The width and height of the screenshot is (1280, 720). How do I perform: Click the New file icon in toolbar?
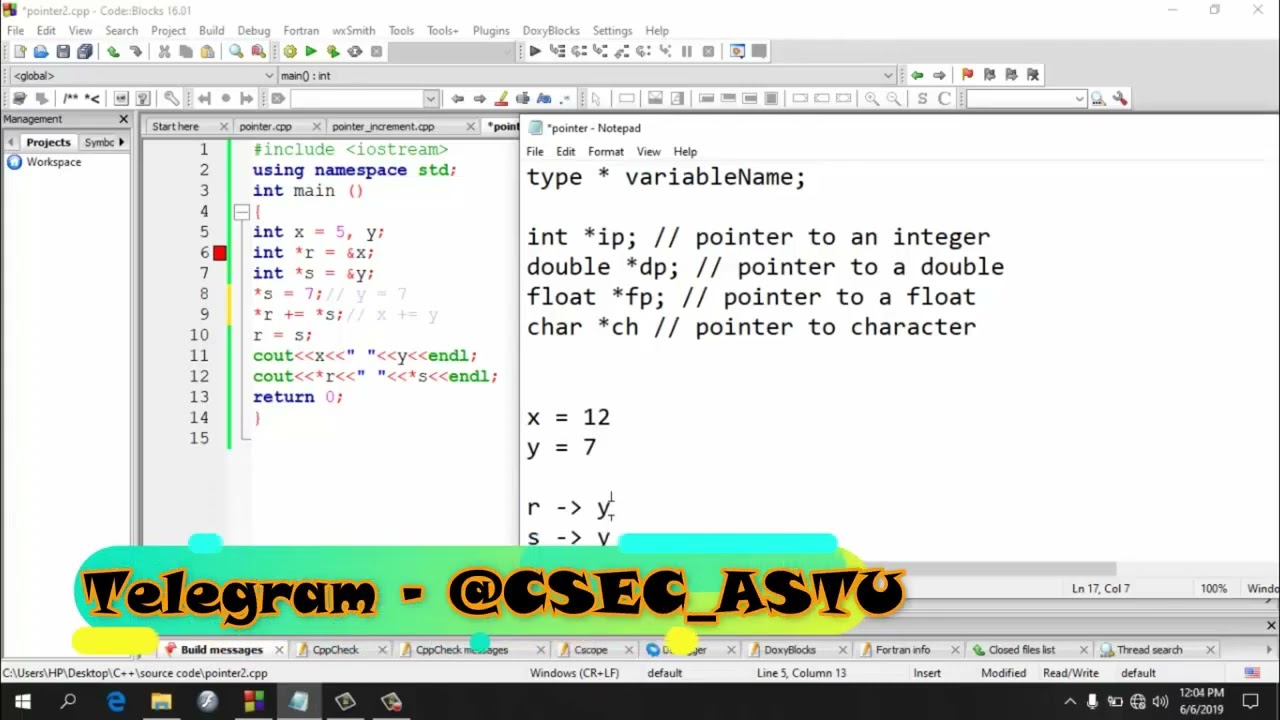coord(19,52)
